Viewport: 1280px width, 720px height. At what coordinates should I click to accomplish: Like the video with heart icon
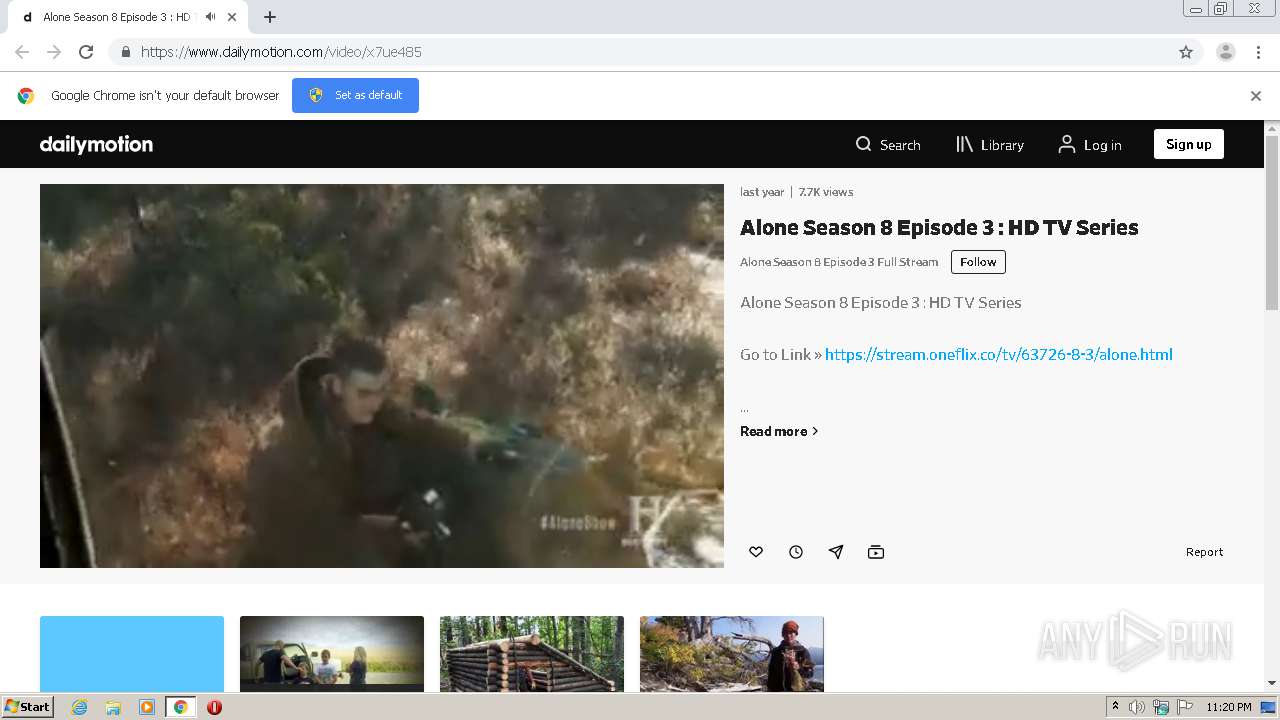point(756,552)
